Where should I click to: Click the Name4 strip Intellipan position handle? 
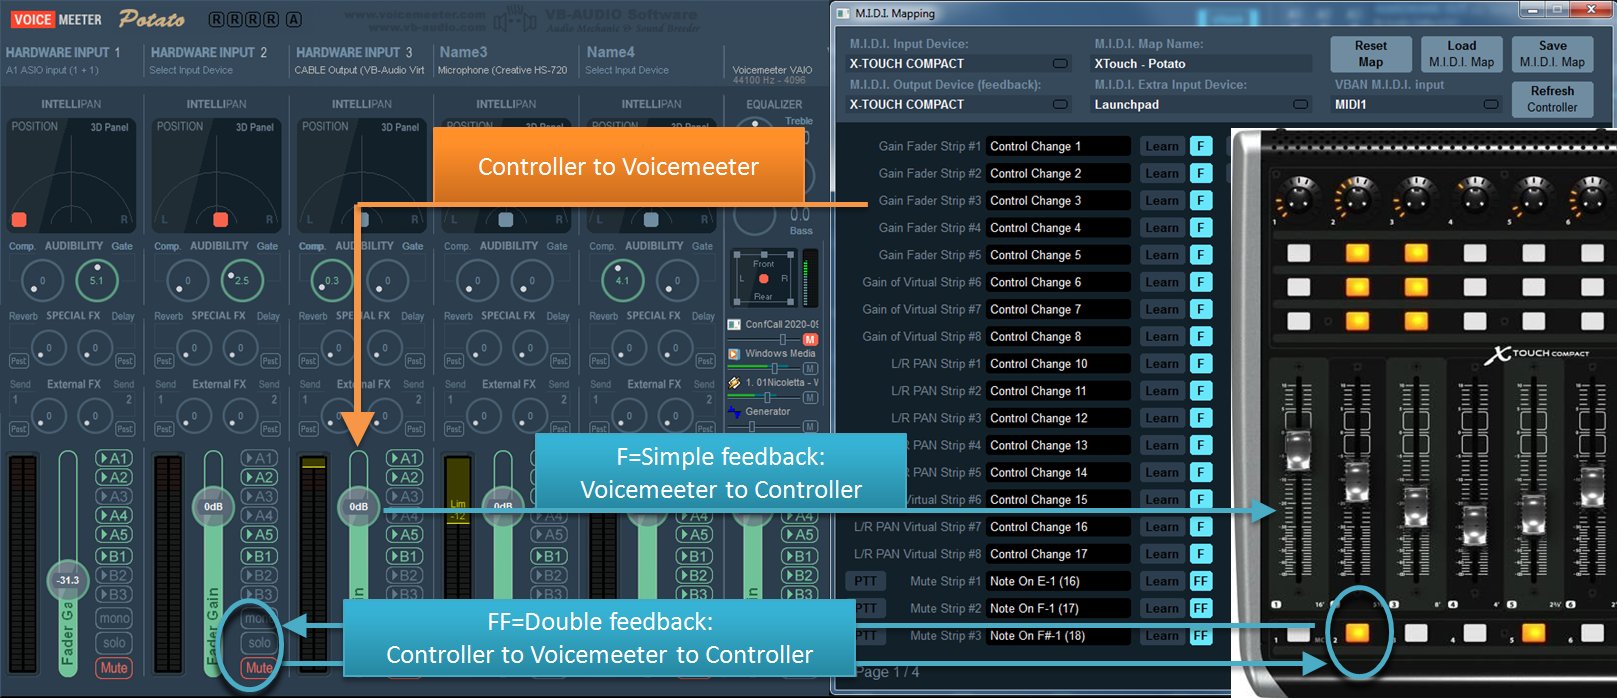(x=651, y=219)
